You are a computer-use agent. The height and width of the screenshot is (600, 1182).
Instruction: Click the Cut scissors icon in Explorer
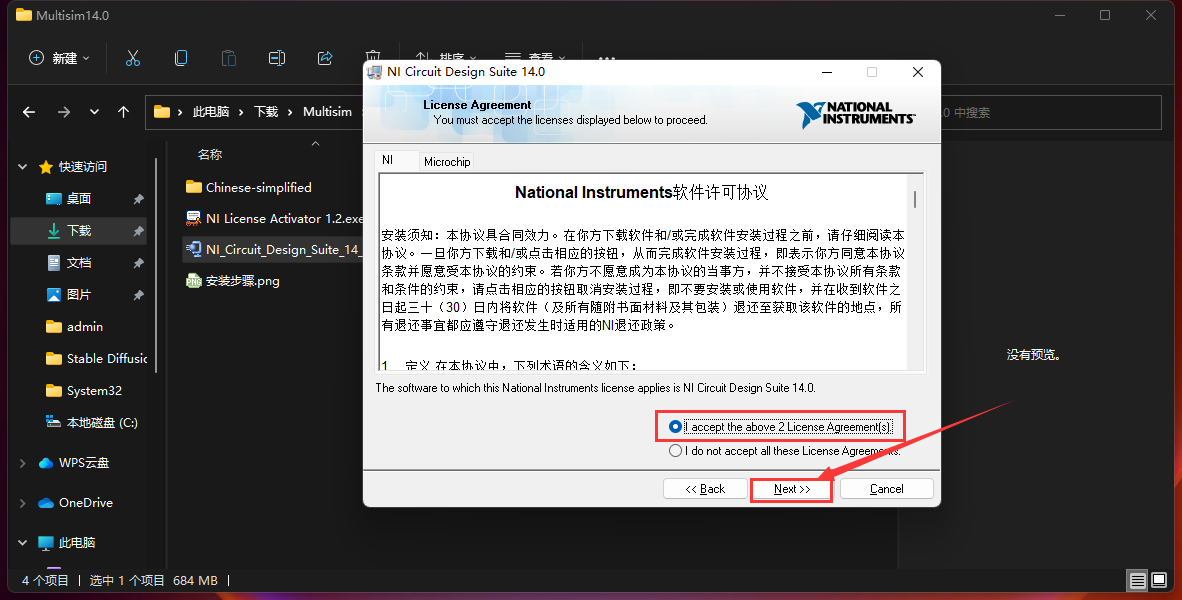click(x=133, y=58)
